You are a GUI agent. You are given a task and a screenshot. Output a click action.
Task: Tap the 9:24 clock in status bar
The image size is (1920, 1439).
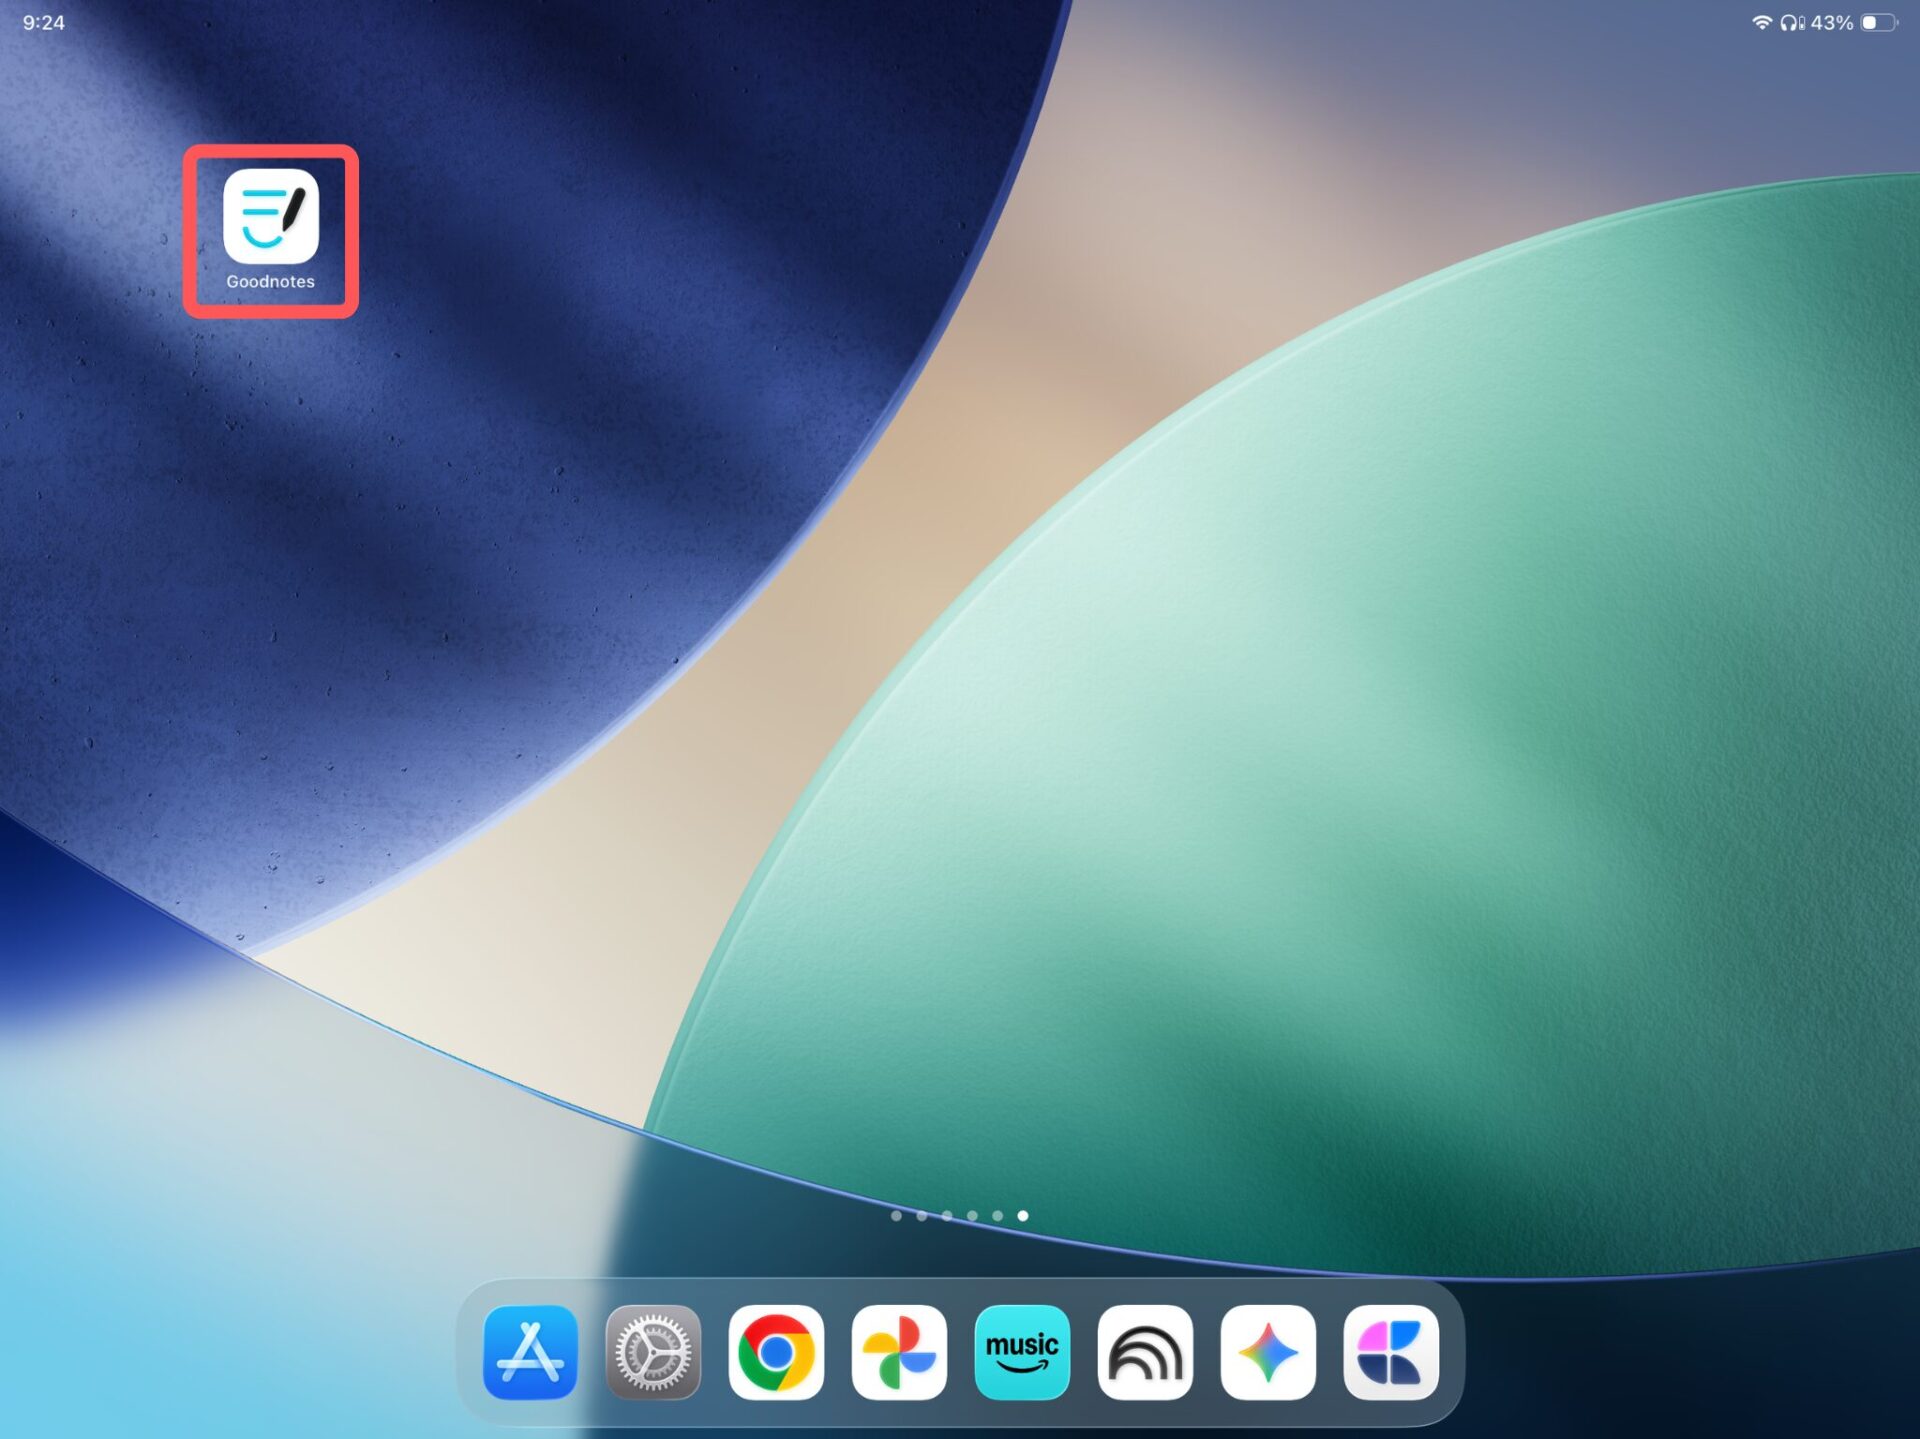pyautogui.click(x=44, y=23)
